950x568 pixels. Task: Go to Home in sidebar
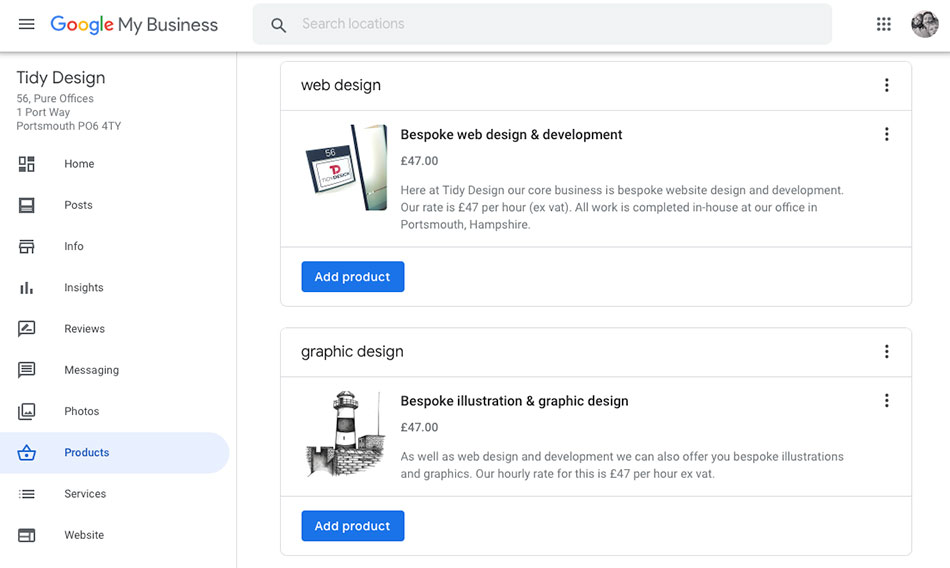pos(79,164)
